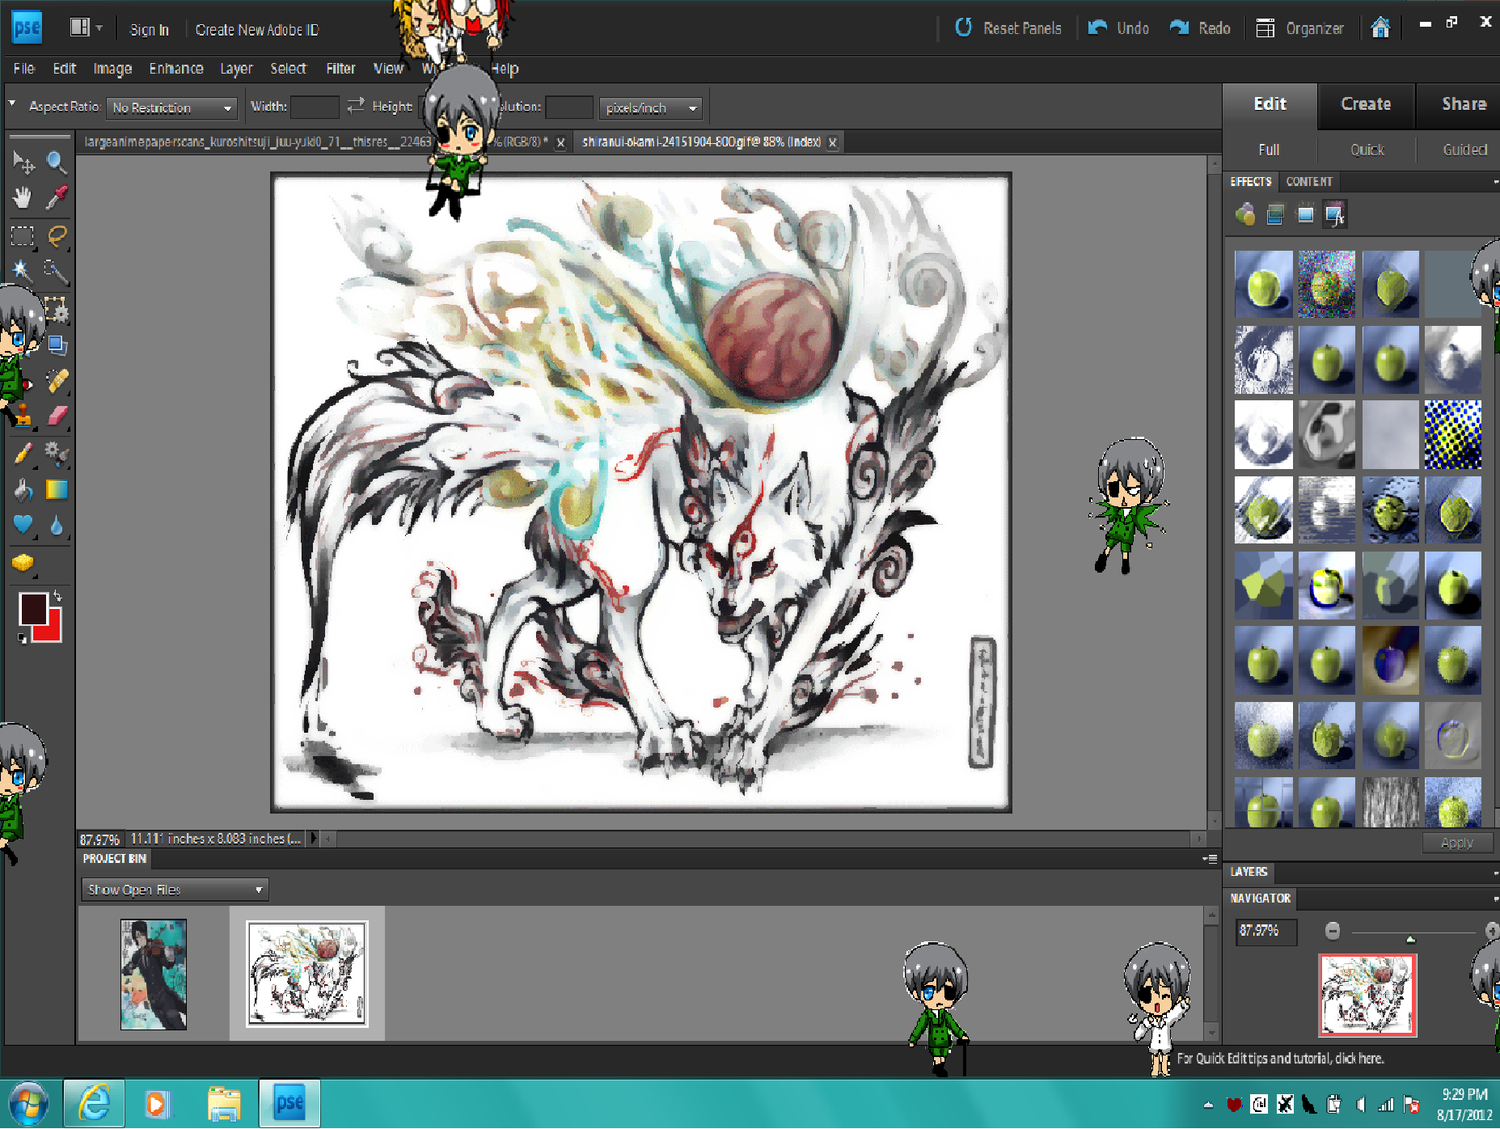Viewport: 1500px width, 1129px height.
Task: Select the Zoom magnifier tool
Action: pyautogui.click(x=57, y=162)
